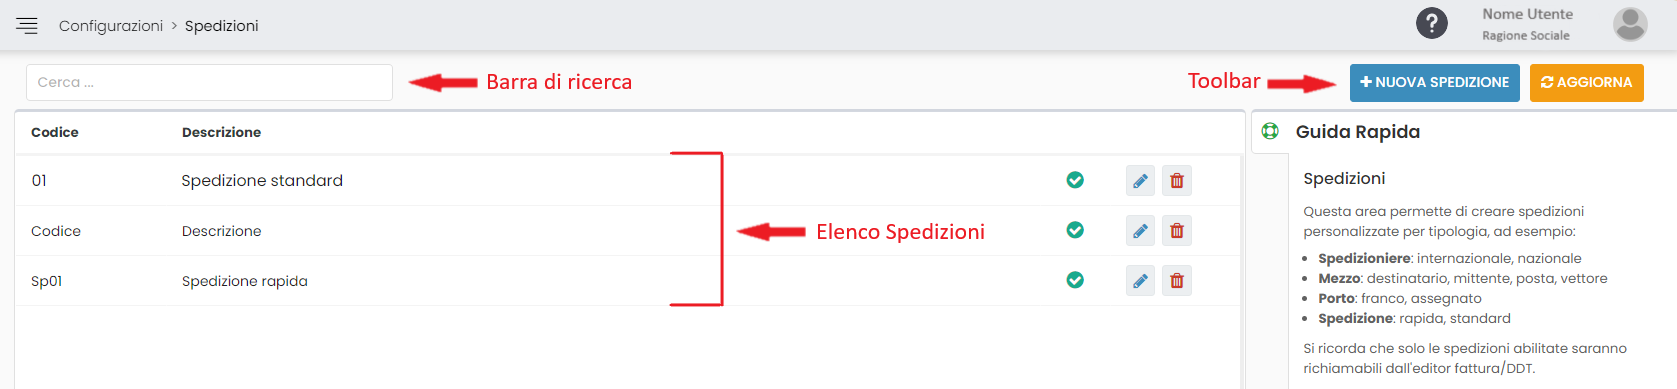Toggle enabled checkmark for Codice/Descrizione row
Image resolution: width=1677 pixels, height=389 pixels.
1075,230
